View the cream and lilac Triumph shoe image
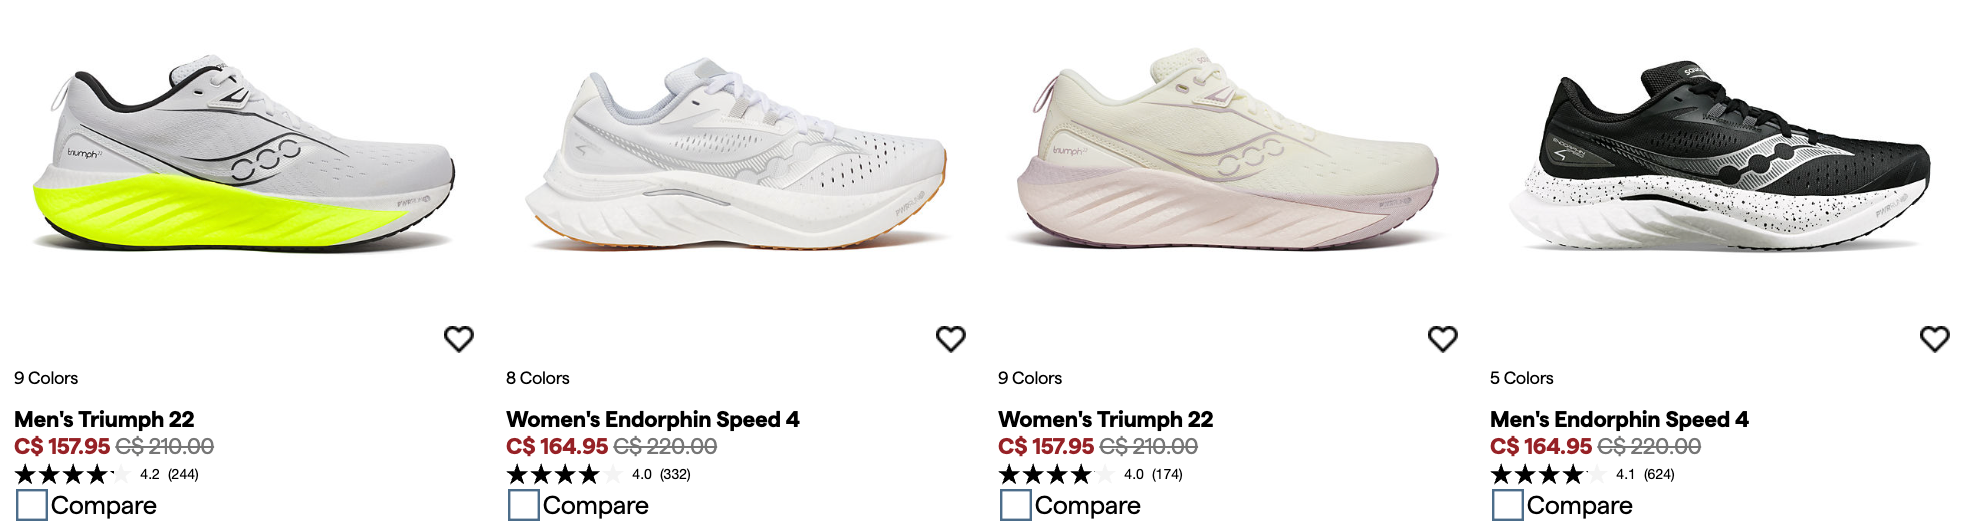This screenshot has height=528, width=1977. [1228, 150]
